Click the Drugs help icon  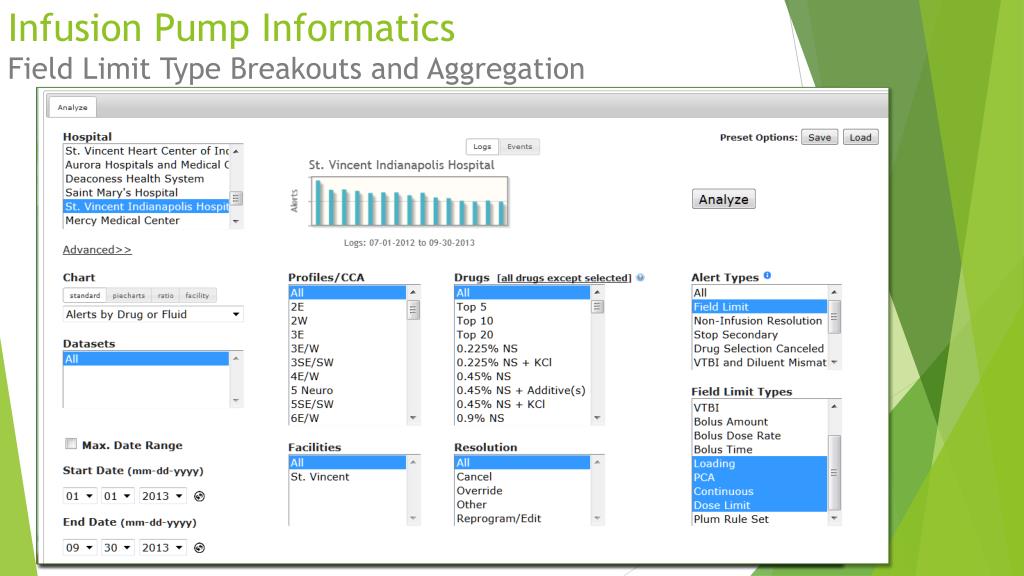pos(640,277)
